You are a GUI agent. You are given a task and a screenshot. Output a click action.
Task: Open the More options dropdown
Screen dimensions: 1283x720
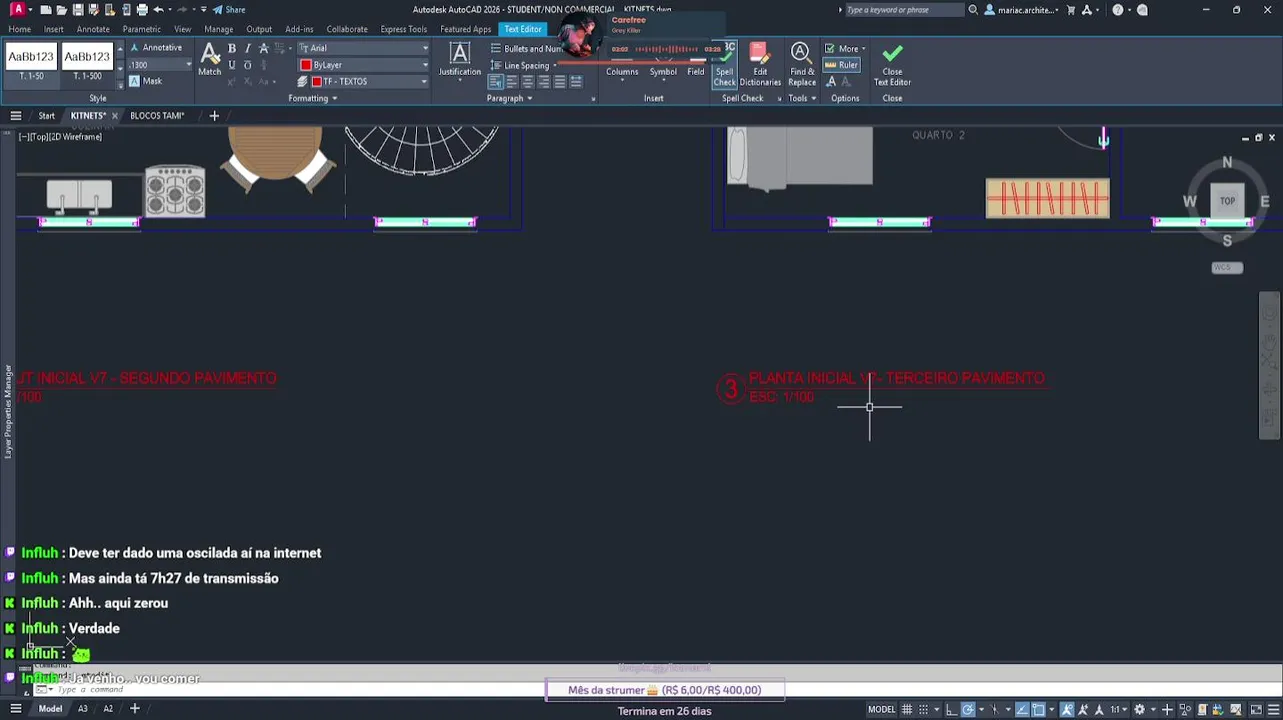846,48
